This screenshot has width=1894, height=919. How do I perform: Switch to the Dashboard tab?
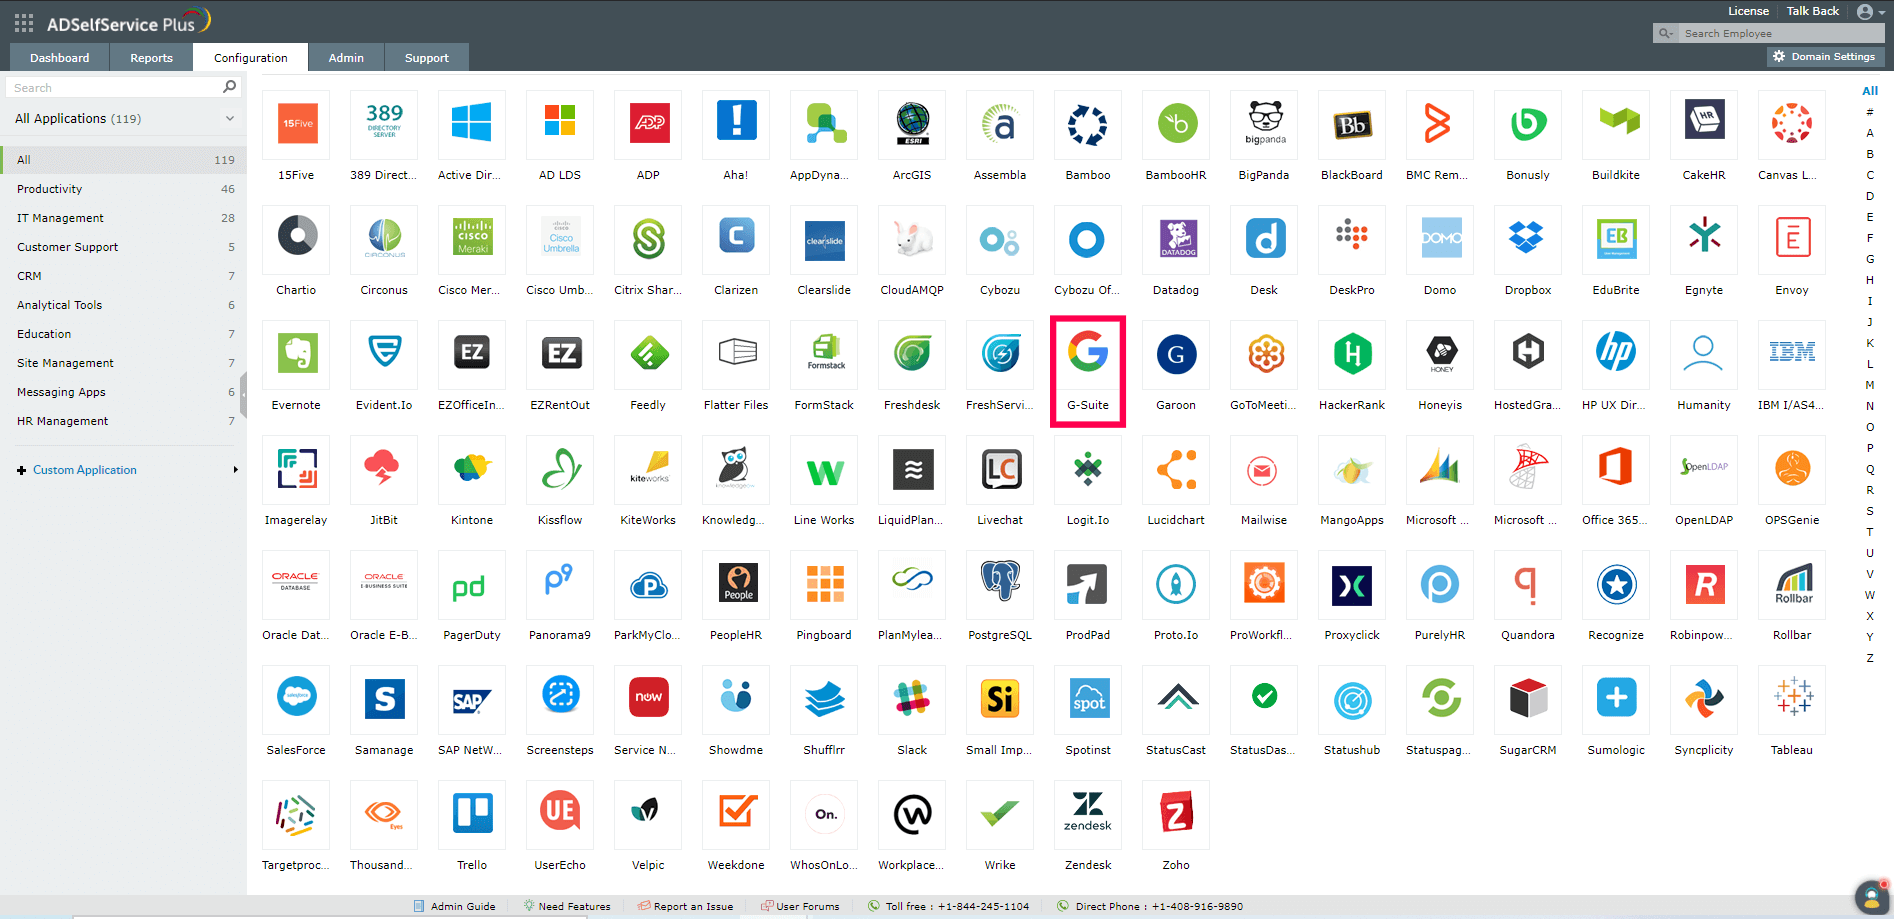60,58
